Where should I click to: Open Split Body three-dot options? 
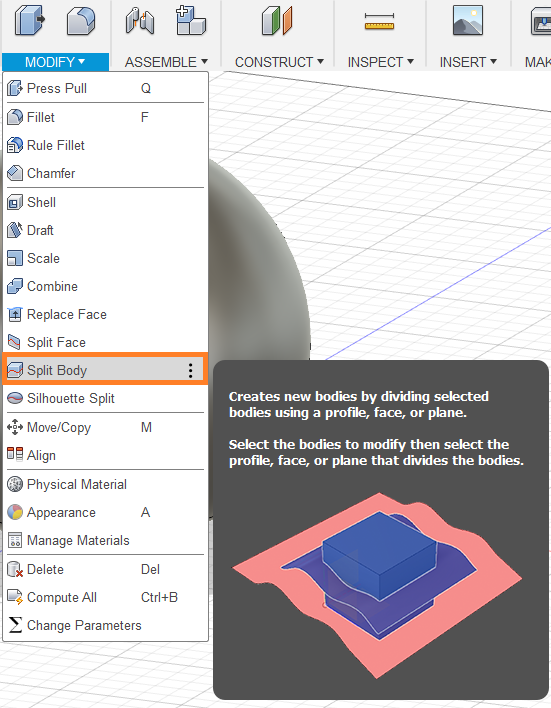click(x=191, y=370)
